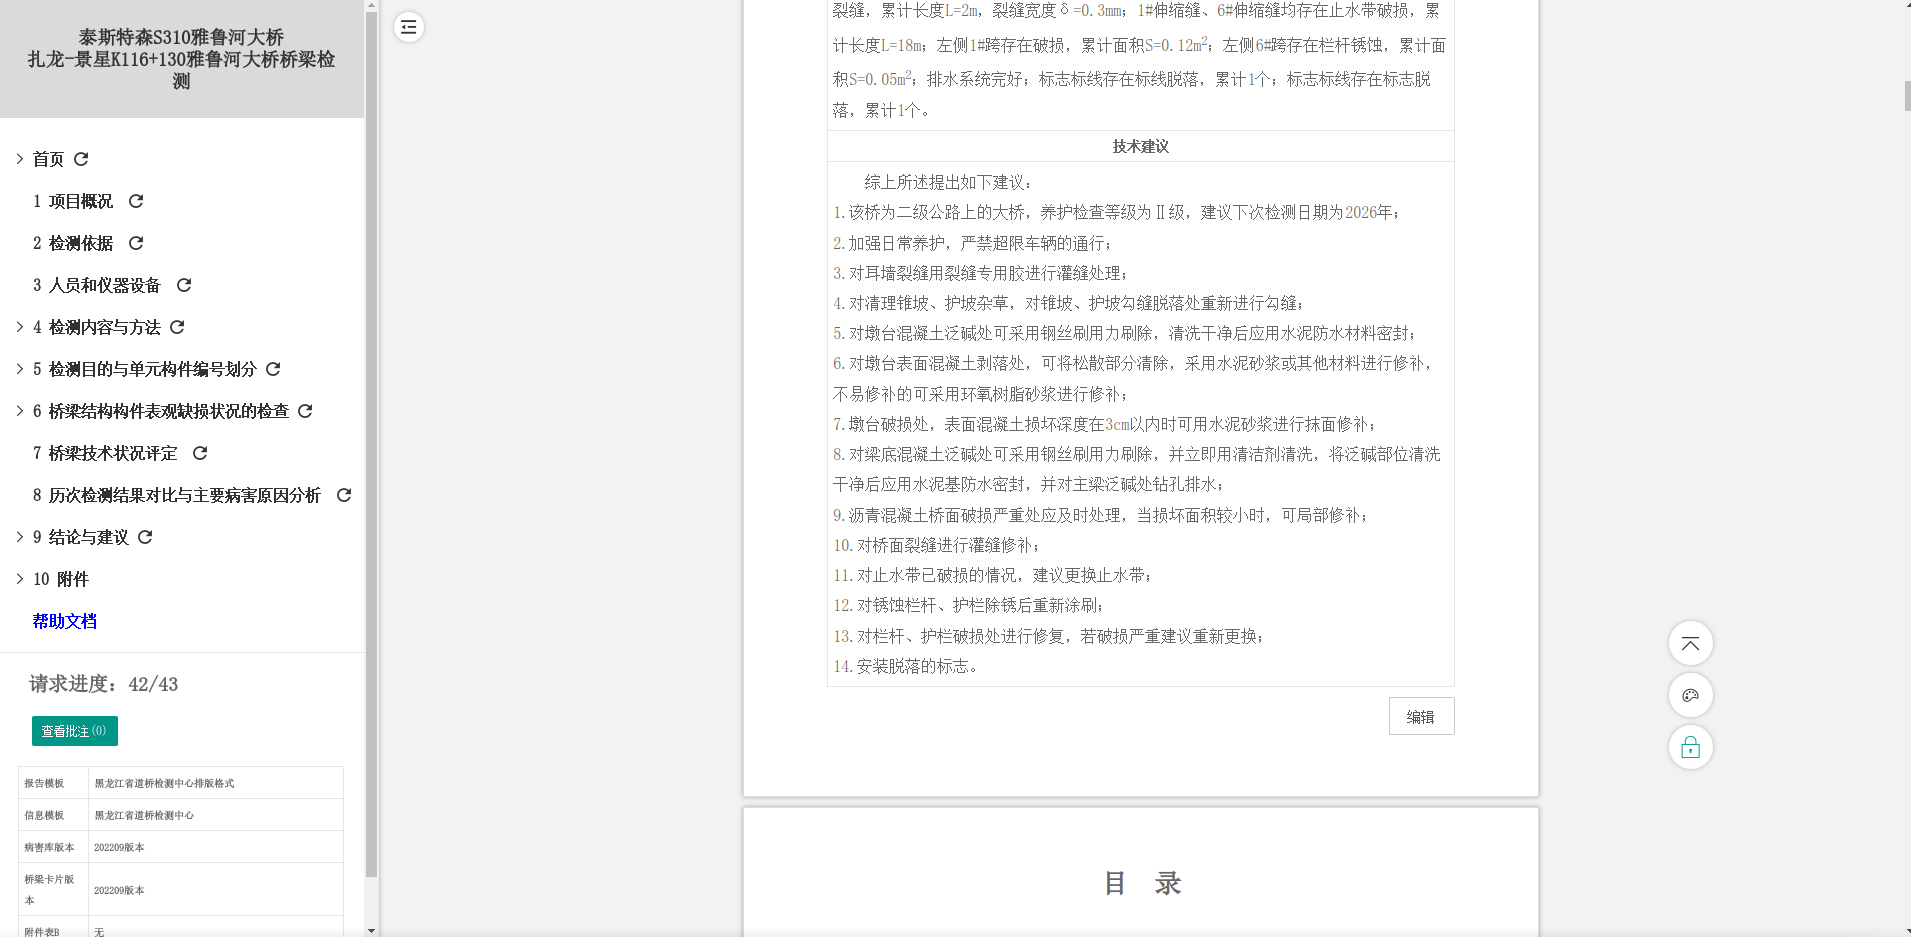The image size is (1911, 937).
Task: Expand the 6 桥梁结构构件表观缺损状况的检查 node
Action: pos(19,411)
